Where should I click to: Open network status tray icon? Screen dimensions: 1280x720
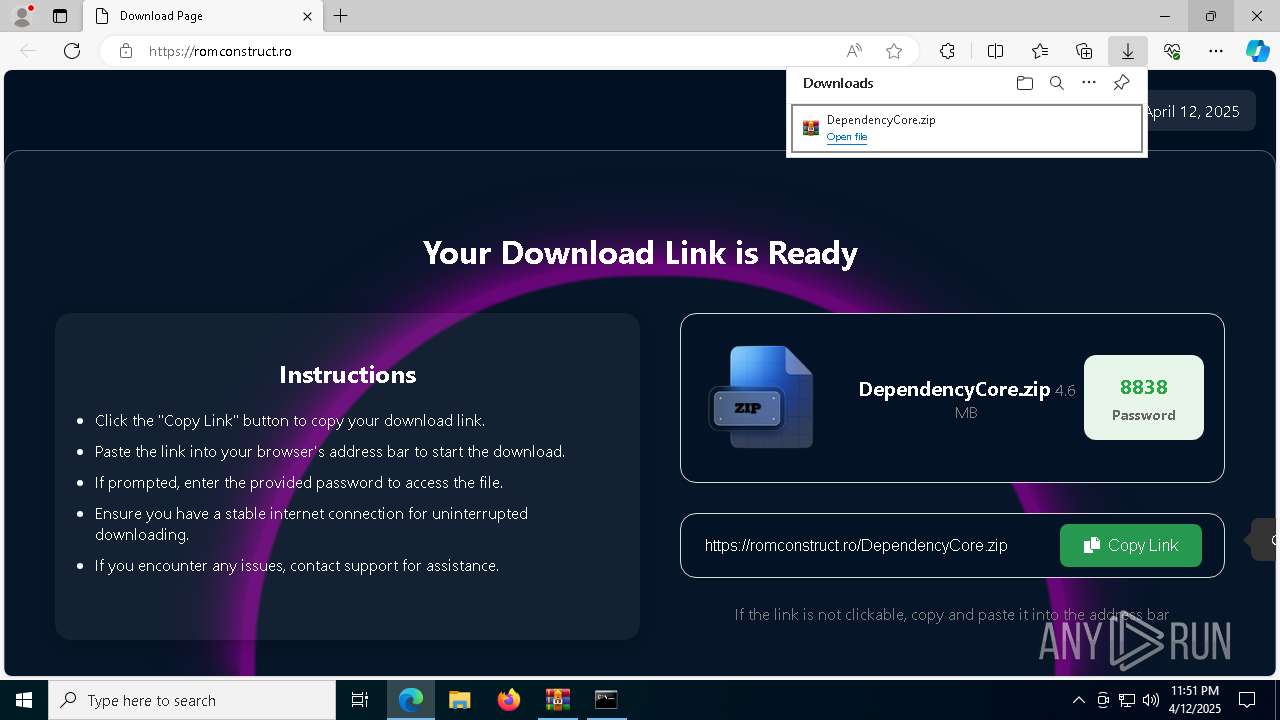(x=1127, y=700)
